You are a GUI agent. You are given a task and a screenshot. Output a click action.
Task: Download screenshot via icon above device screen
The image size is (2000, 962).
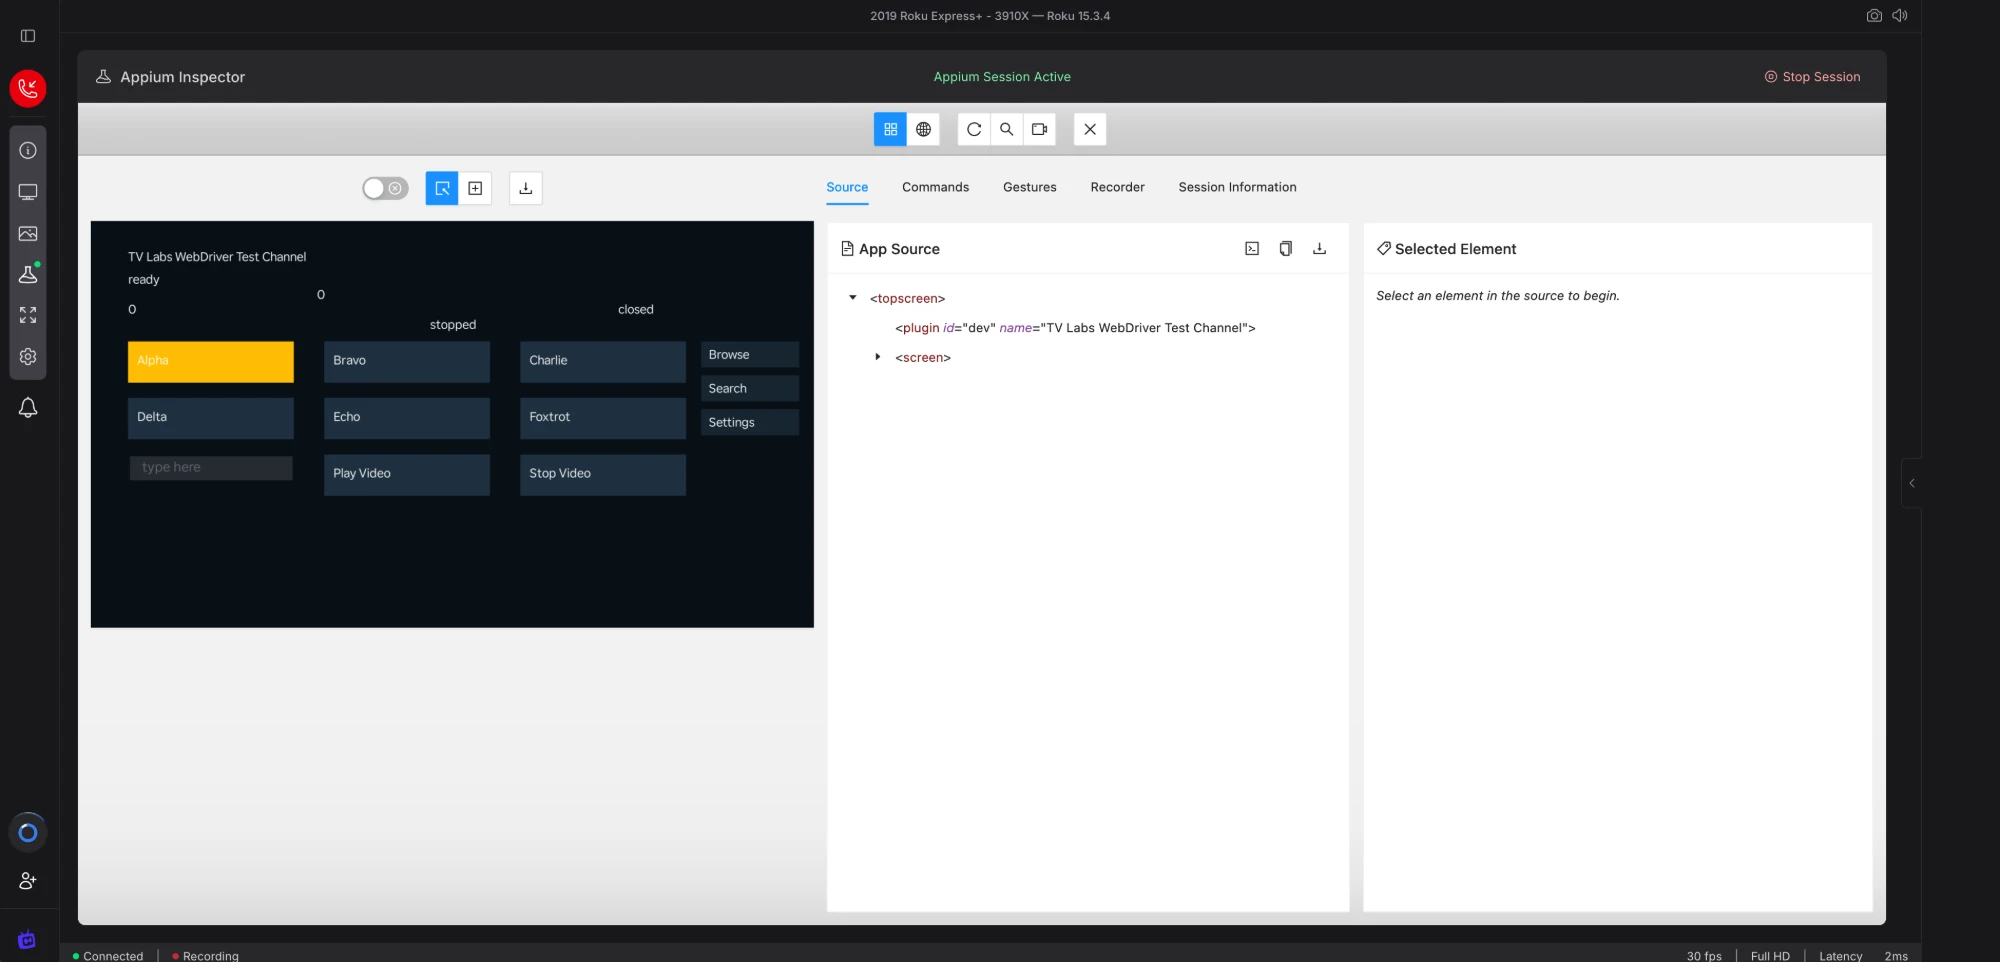[x=526, y=188]
